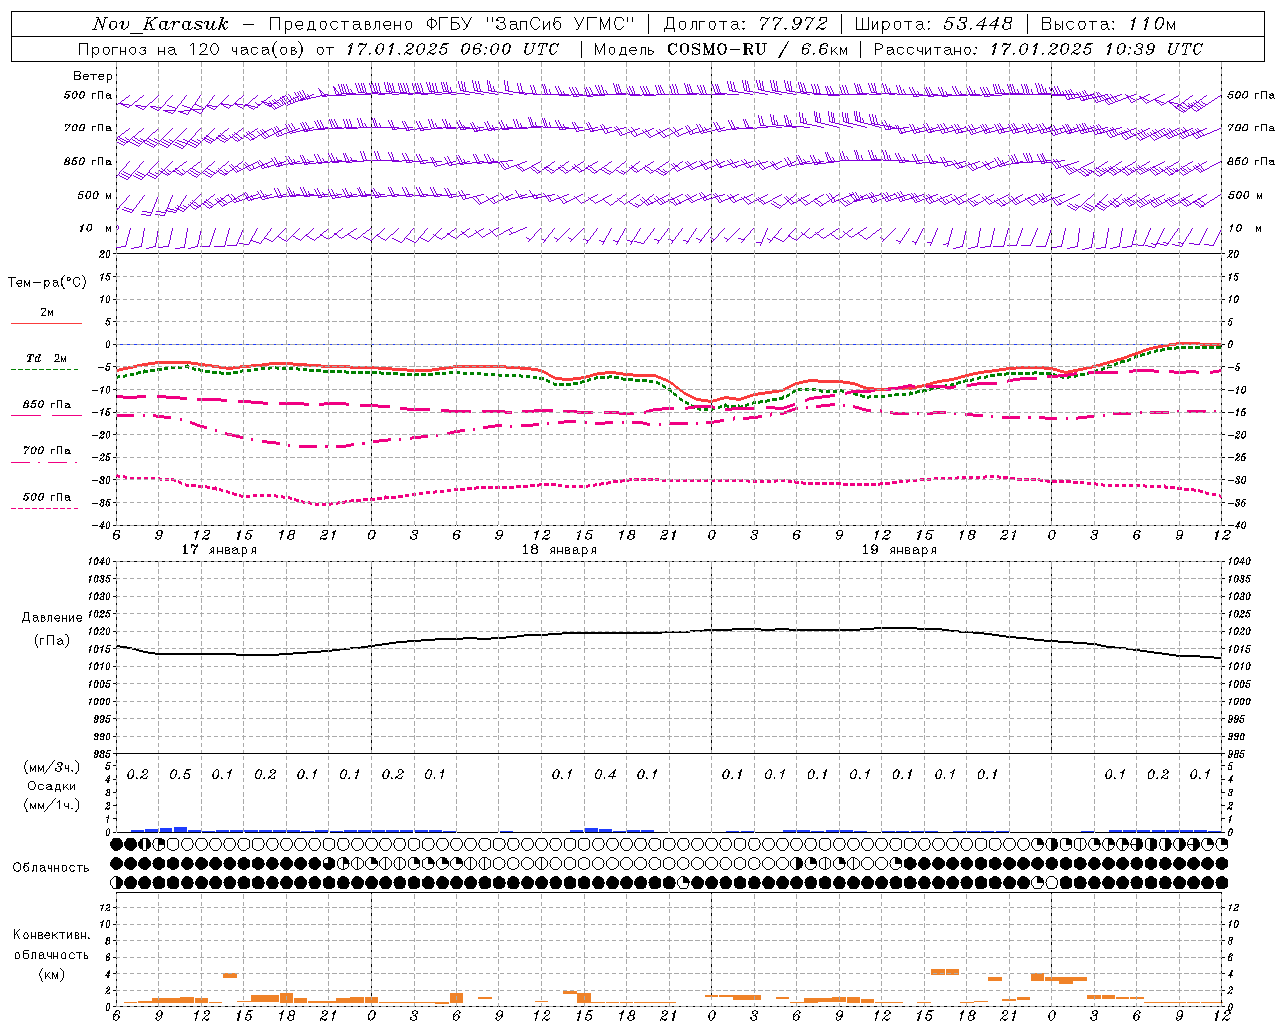Select the 'Широта: 53.448' latitude text
Screen dimensions: 1280x1024
(x=933, y=24)
